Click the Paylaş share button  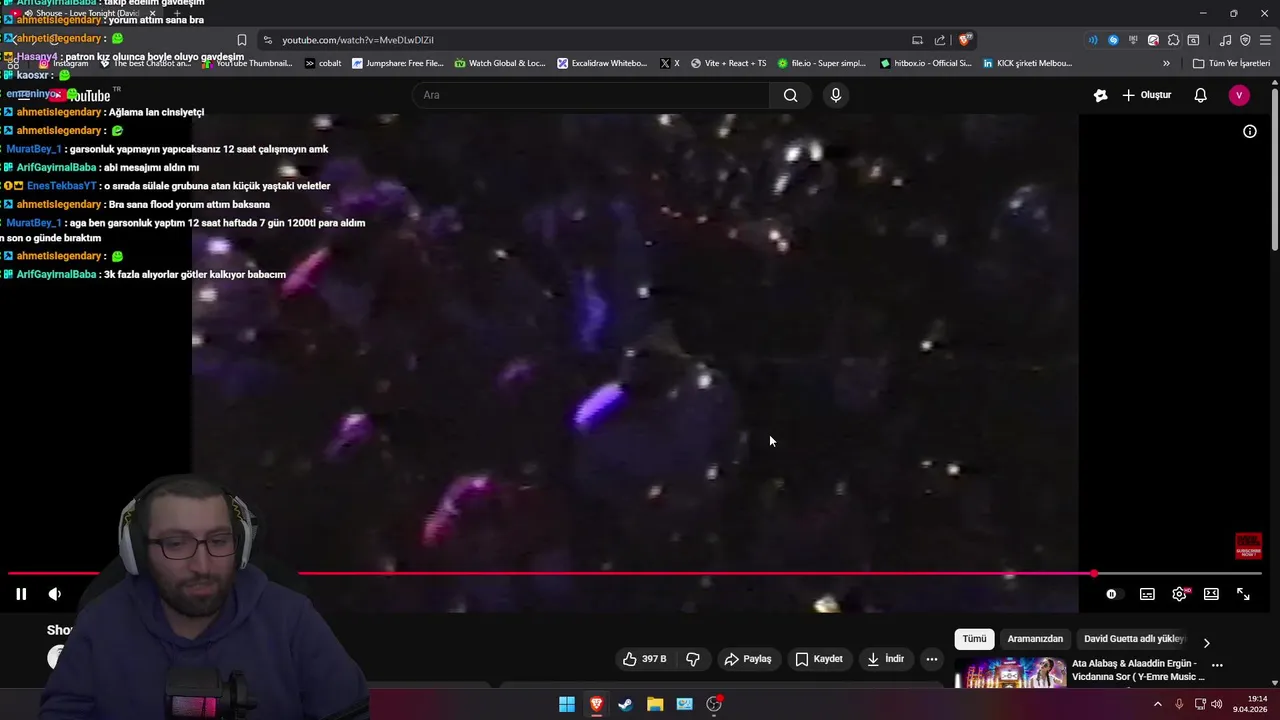click(748, 659)
